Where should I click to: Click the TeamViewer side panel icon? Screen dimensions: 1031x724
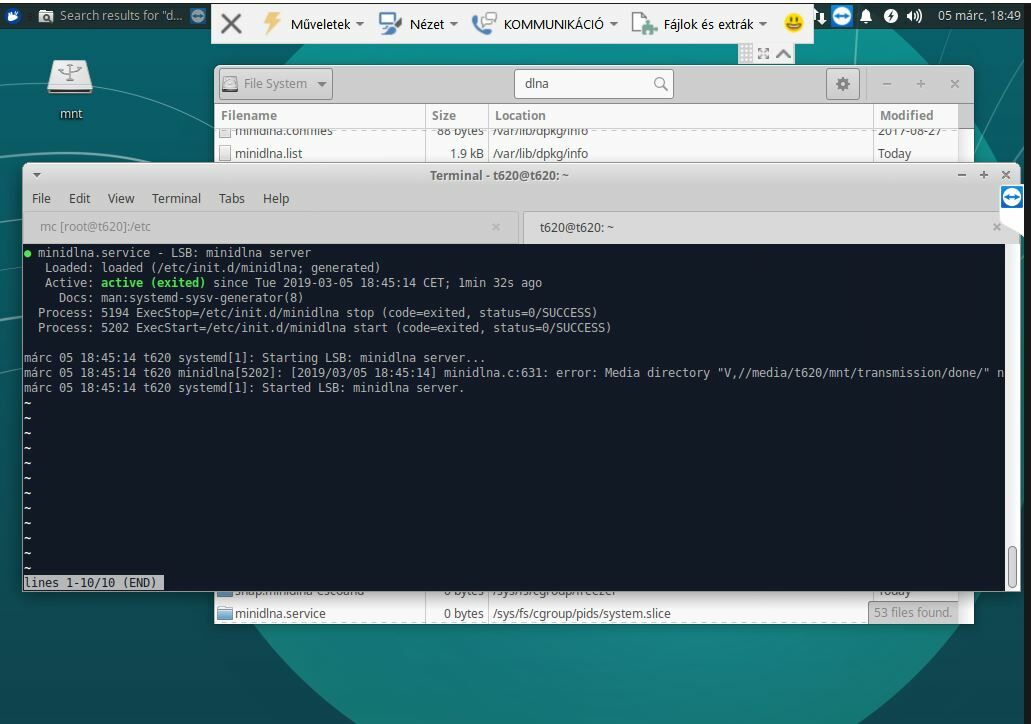(x=1011, y=197)
